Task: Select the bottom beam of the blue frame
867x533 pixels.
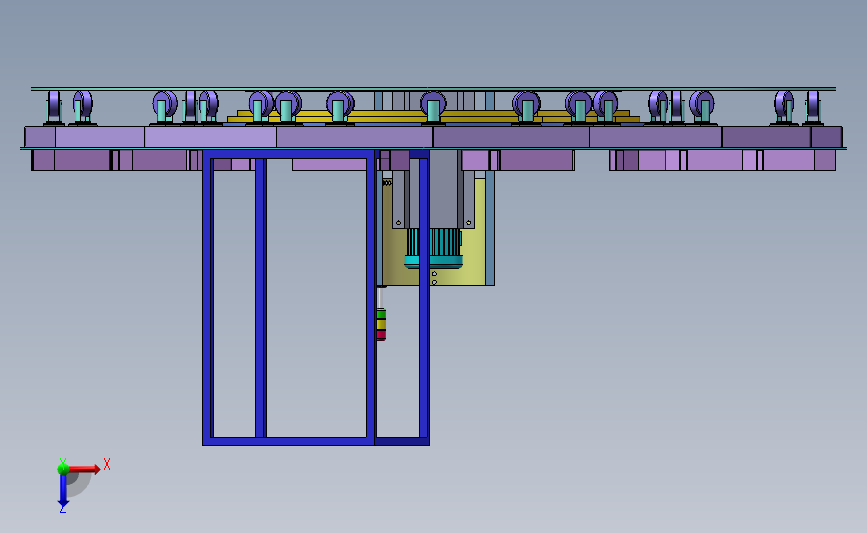Action: click(316, 441)
